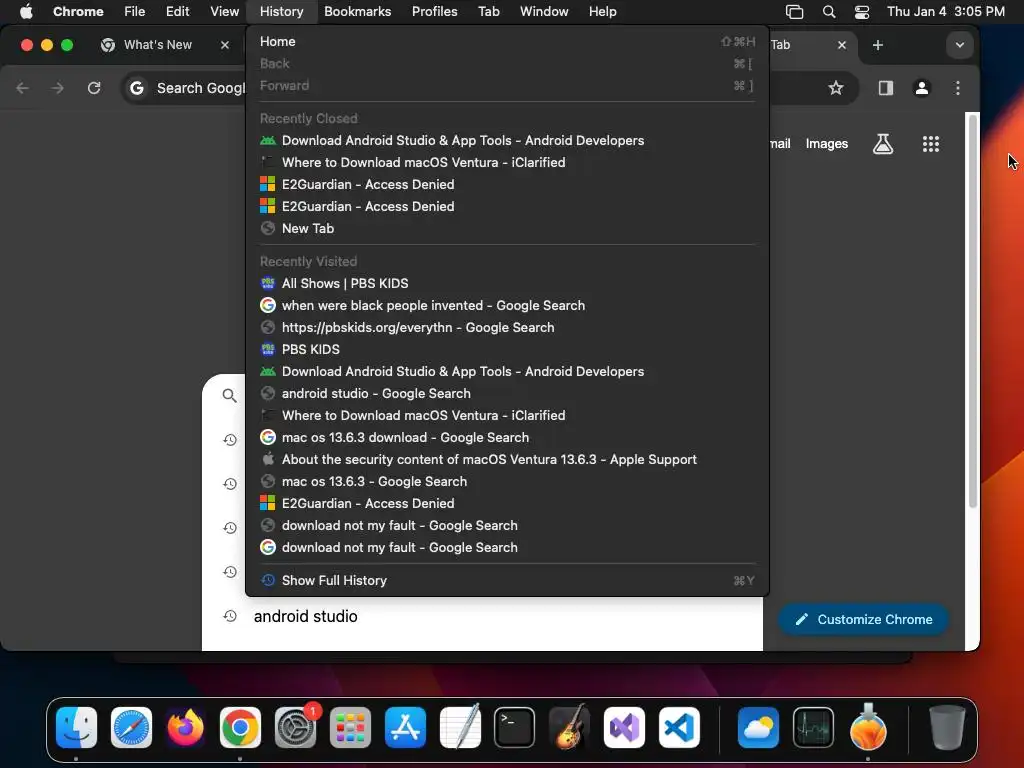Reopen Download Android Studio under Recently Closed
The width and height of the screenshot is (1024, 768).
click(x=507, y=140)
